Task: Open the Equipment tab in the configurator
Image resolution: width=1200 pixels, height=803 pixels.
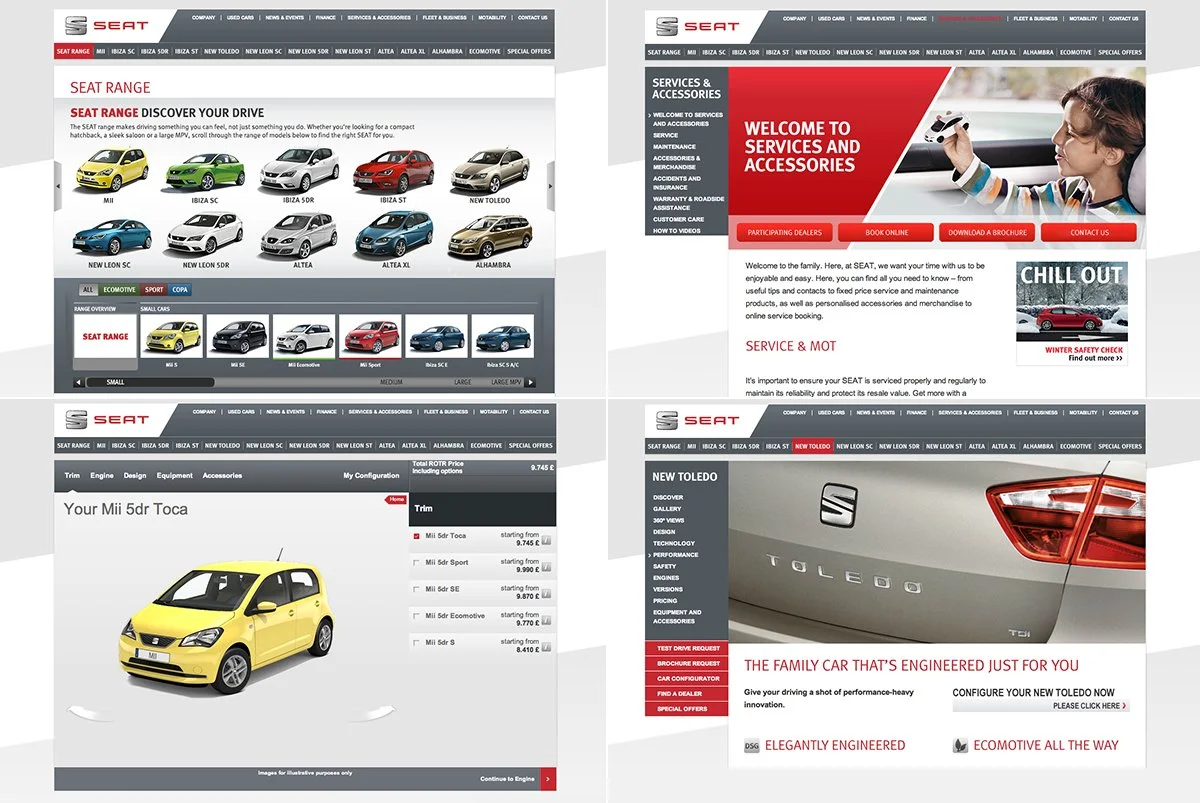Action: [174, 476]
